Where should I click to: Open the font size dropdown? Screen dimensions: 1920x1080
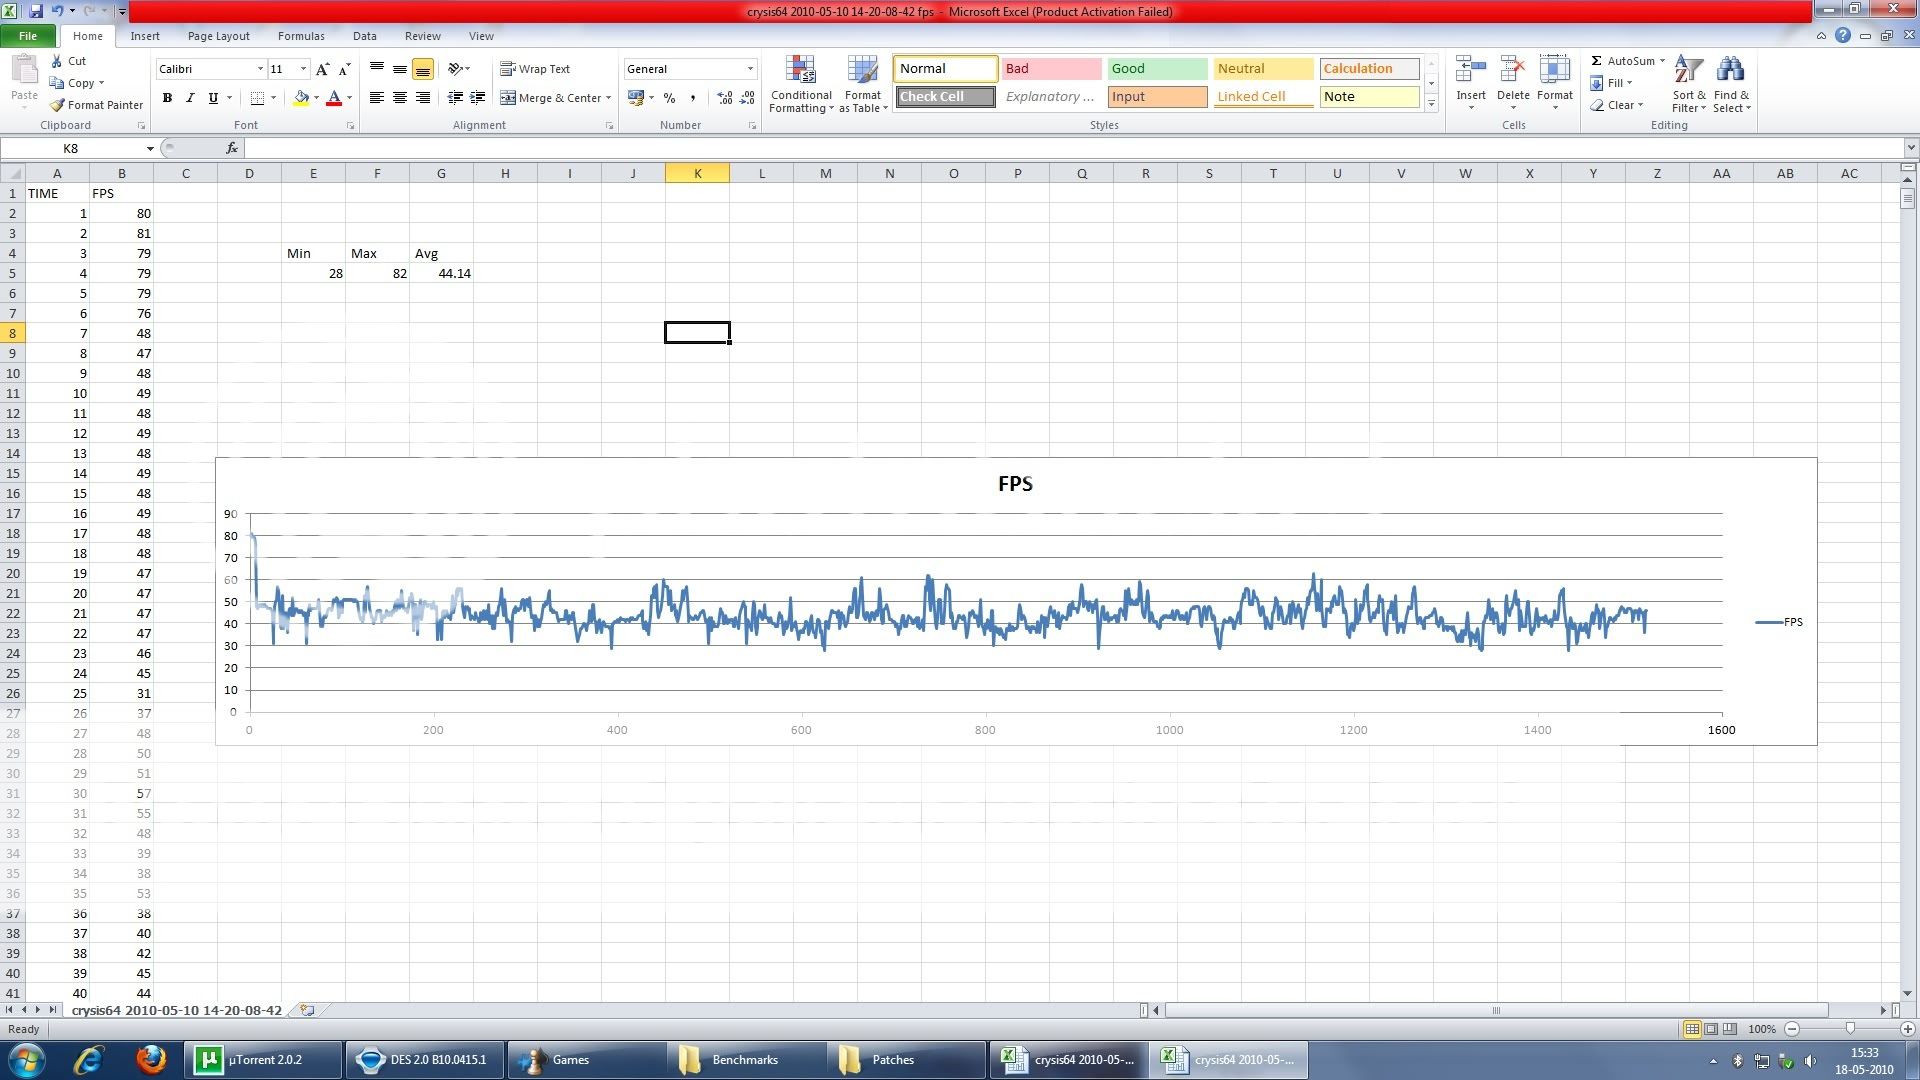point(303,69)
